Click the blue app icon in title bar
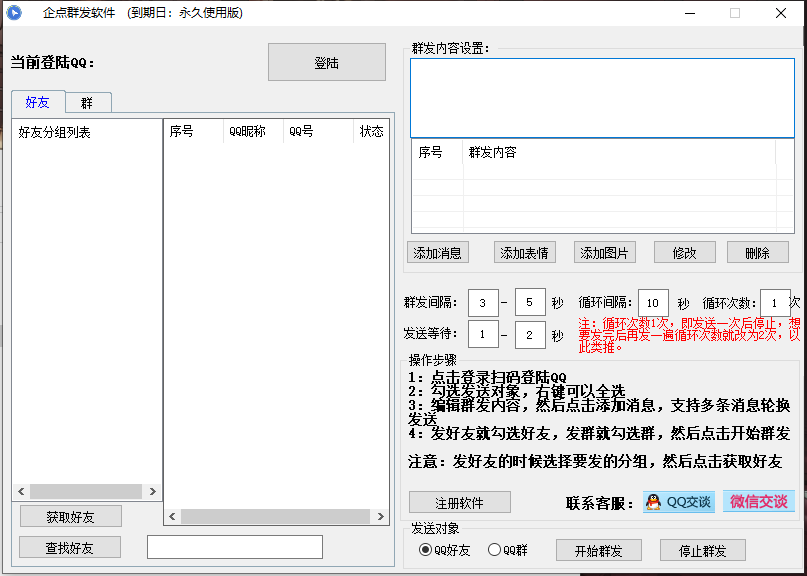 (x=14, y=12)
